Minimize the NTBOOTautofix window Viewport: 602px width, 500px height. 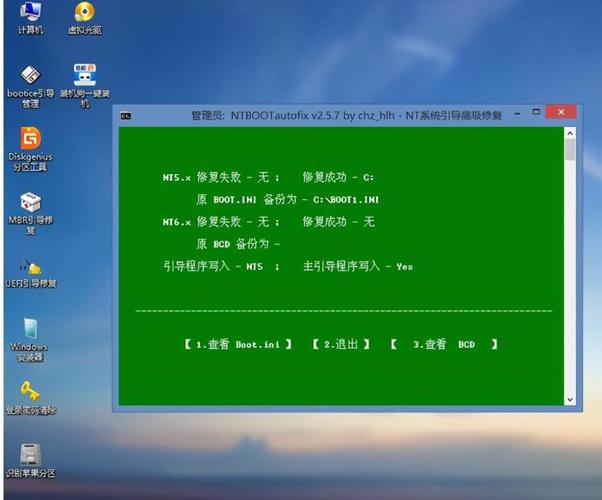pos(518,114)
